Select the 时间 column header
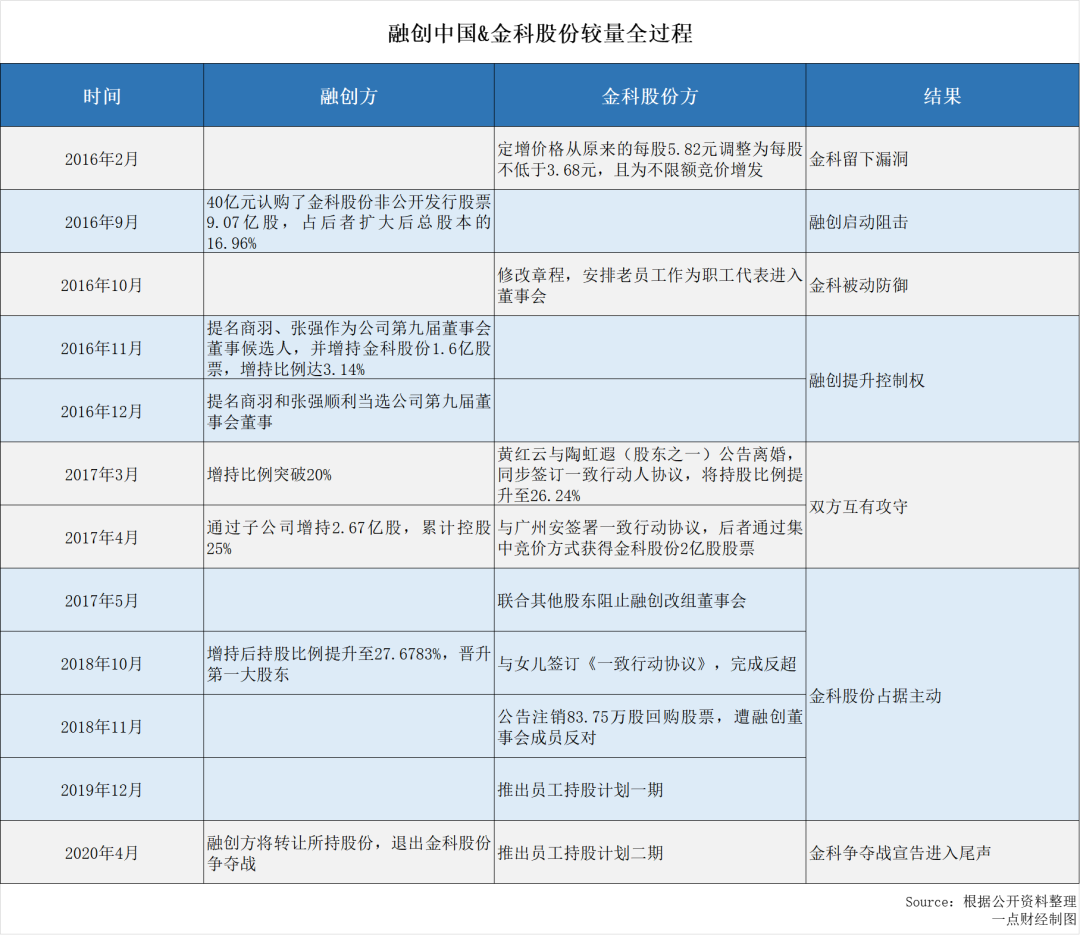1080x935 pixels. point(101,96)
